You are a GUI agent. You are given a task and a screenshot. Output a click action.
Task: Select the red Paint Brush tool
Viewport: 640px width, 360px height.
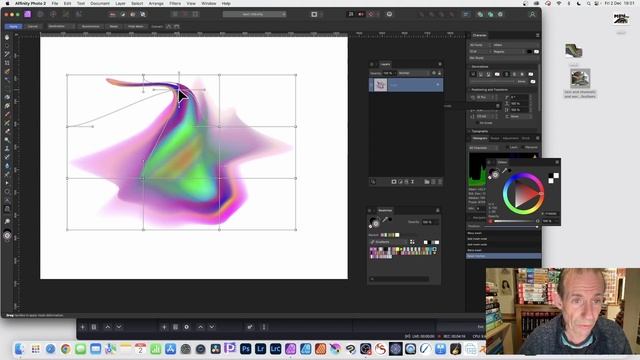click(x=7, y=114)
